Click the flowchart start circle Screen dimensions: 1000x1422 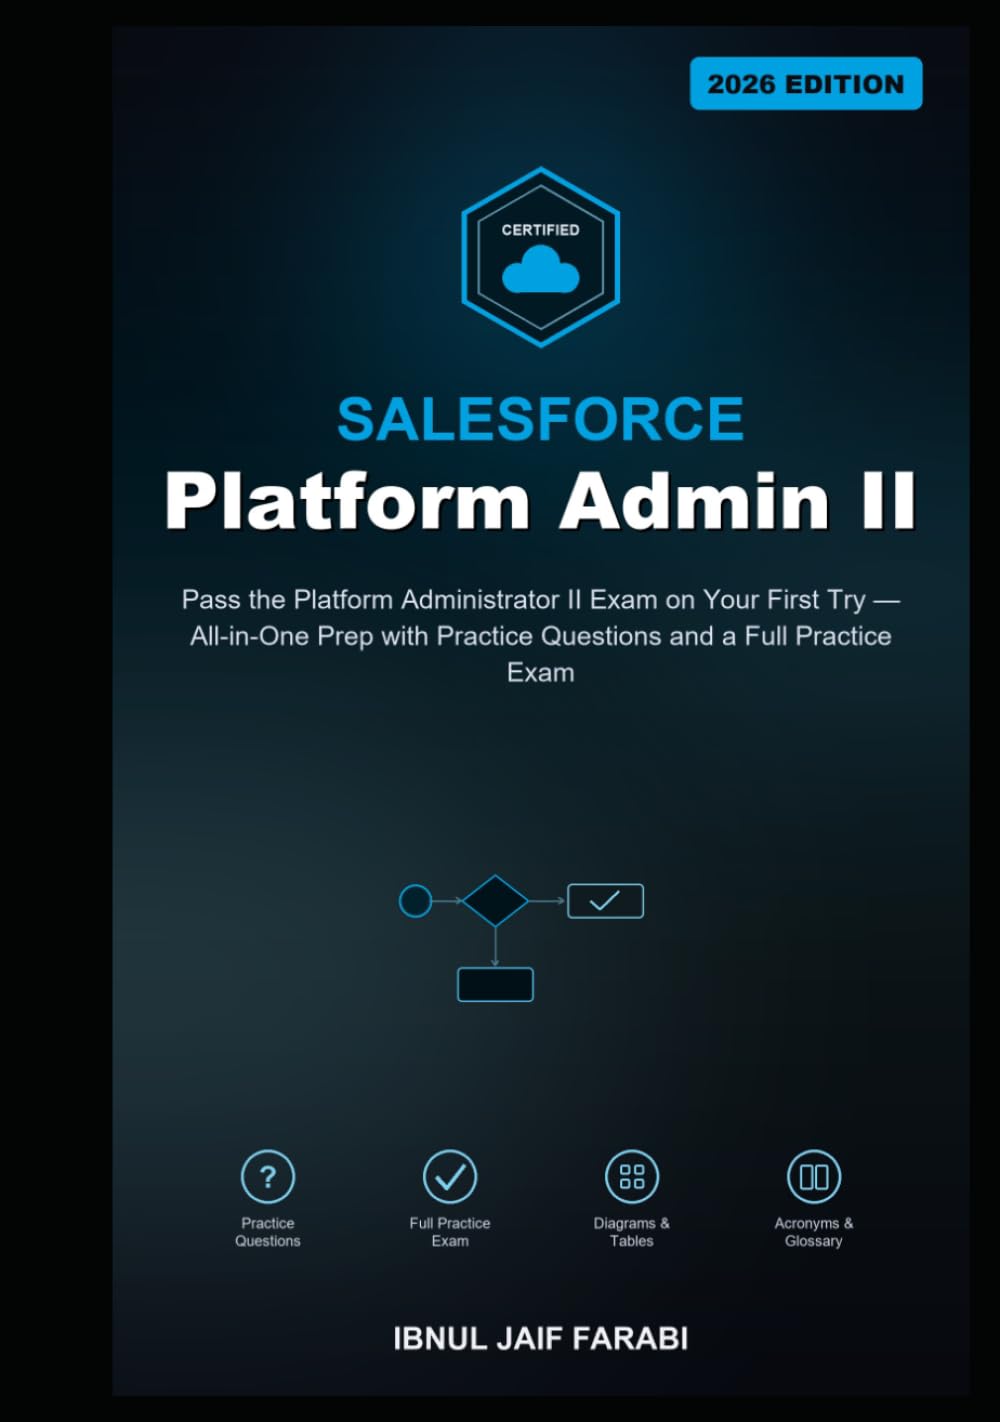(x=415, y=901)
